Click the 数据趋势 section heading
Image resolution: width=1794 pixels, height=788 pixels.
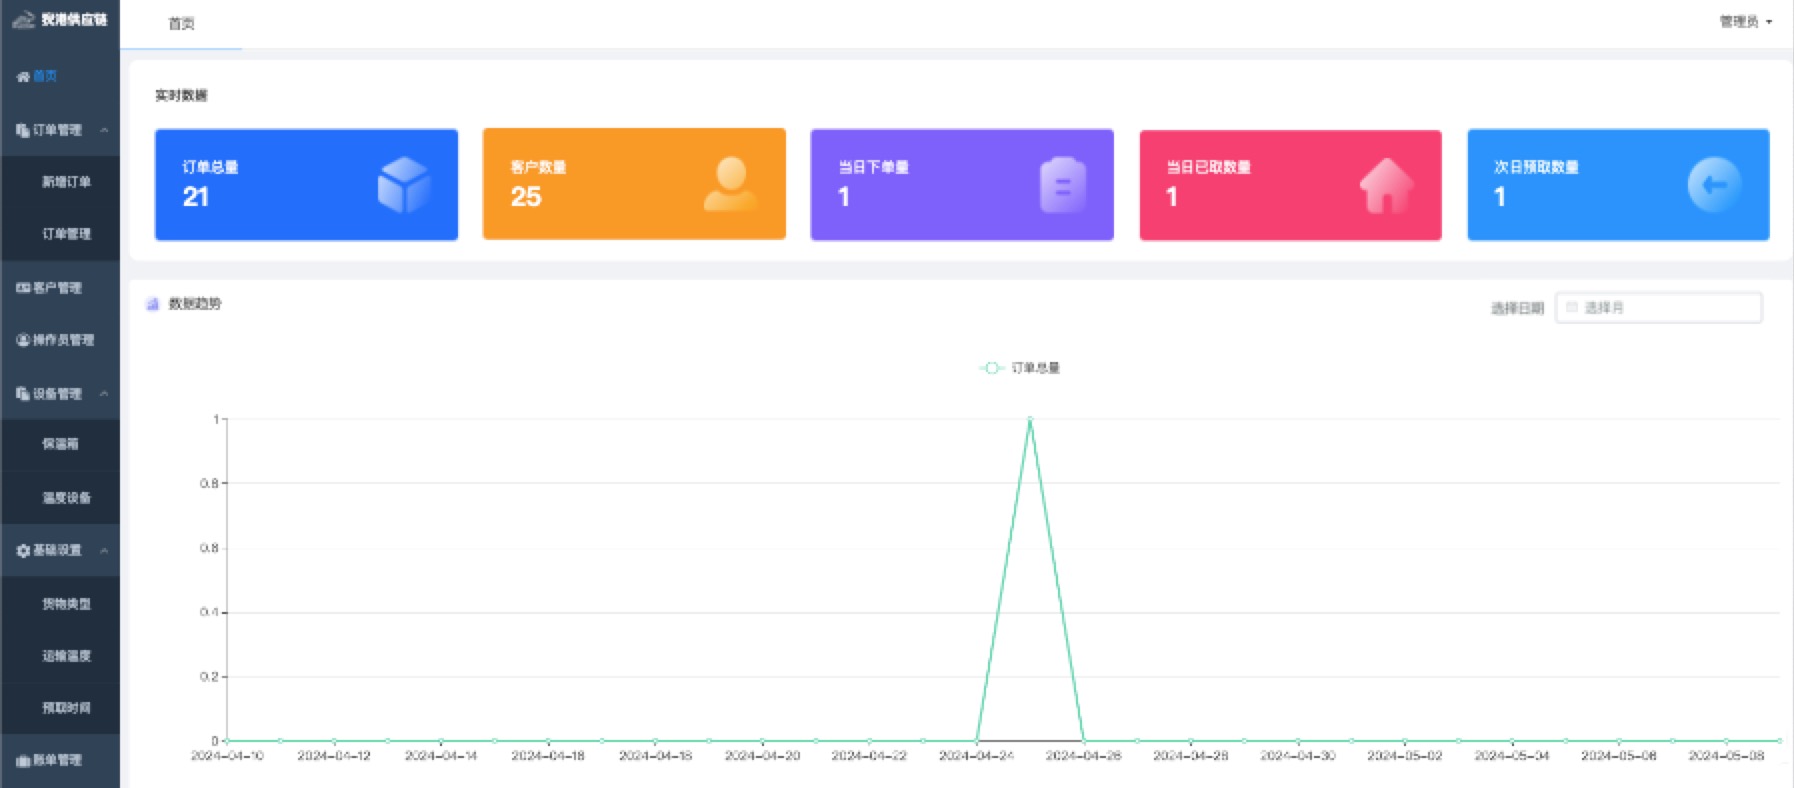coord(195,304)
